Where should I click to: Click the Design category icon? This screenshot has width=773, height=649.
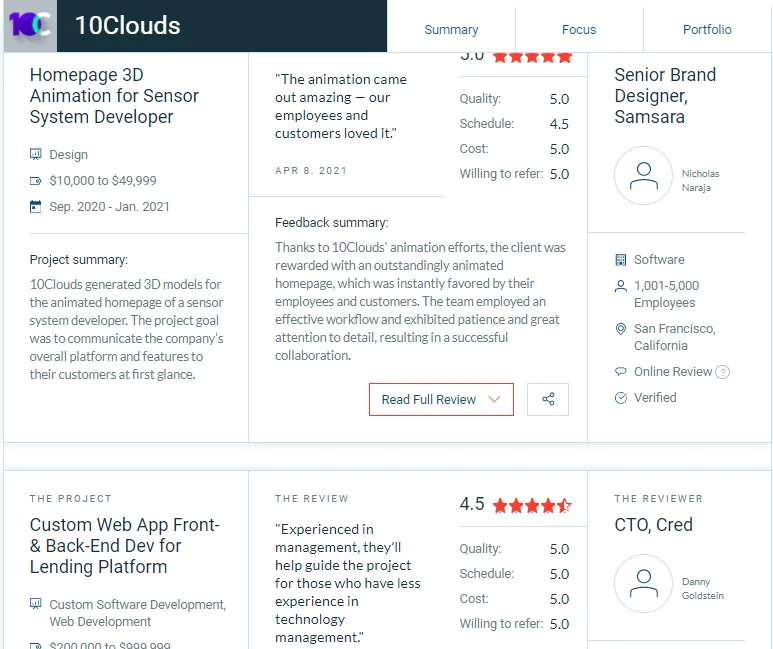[35, 155]
